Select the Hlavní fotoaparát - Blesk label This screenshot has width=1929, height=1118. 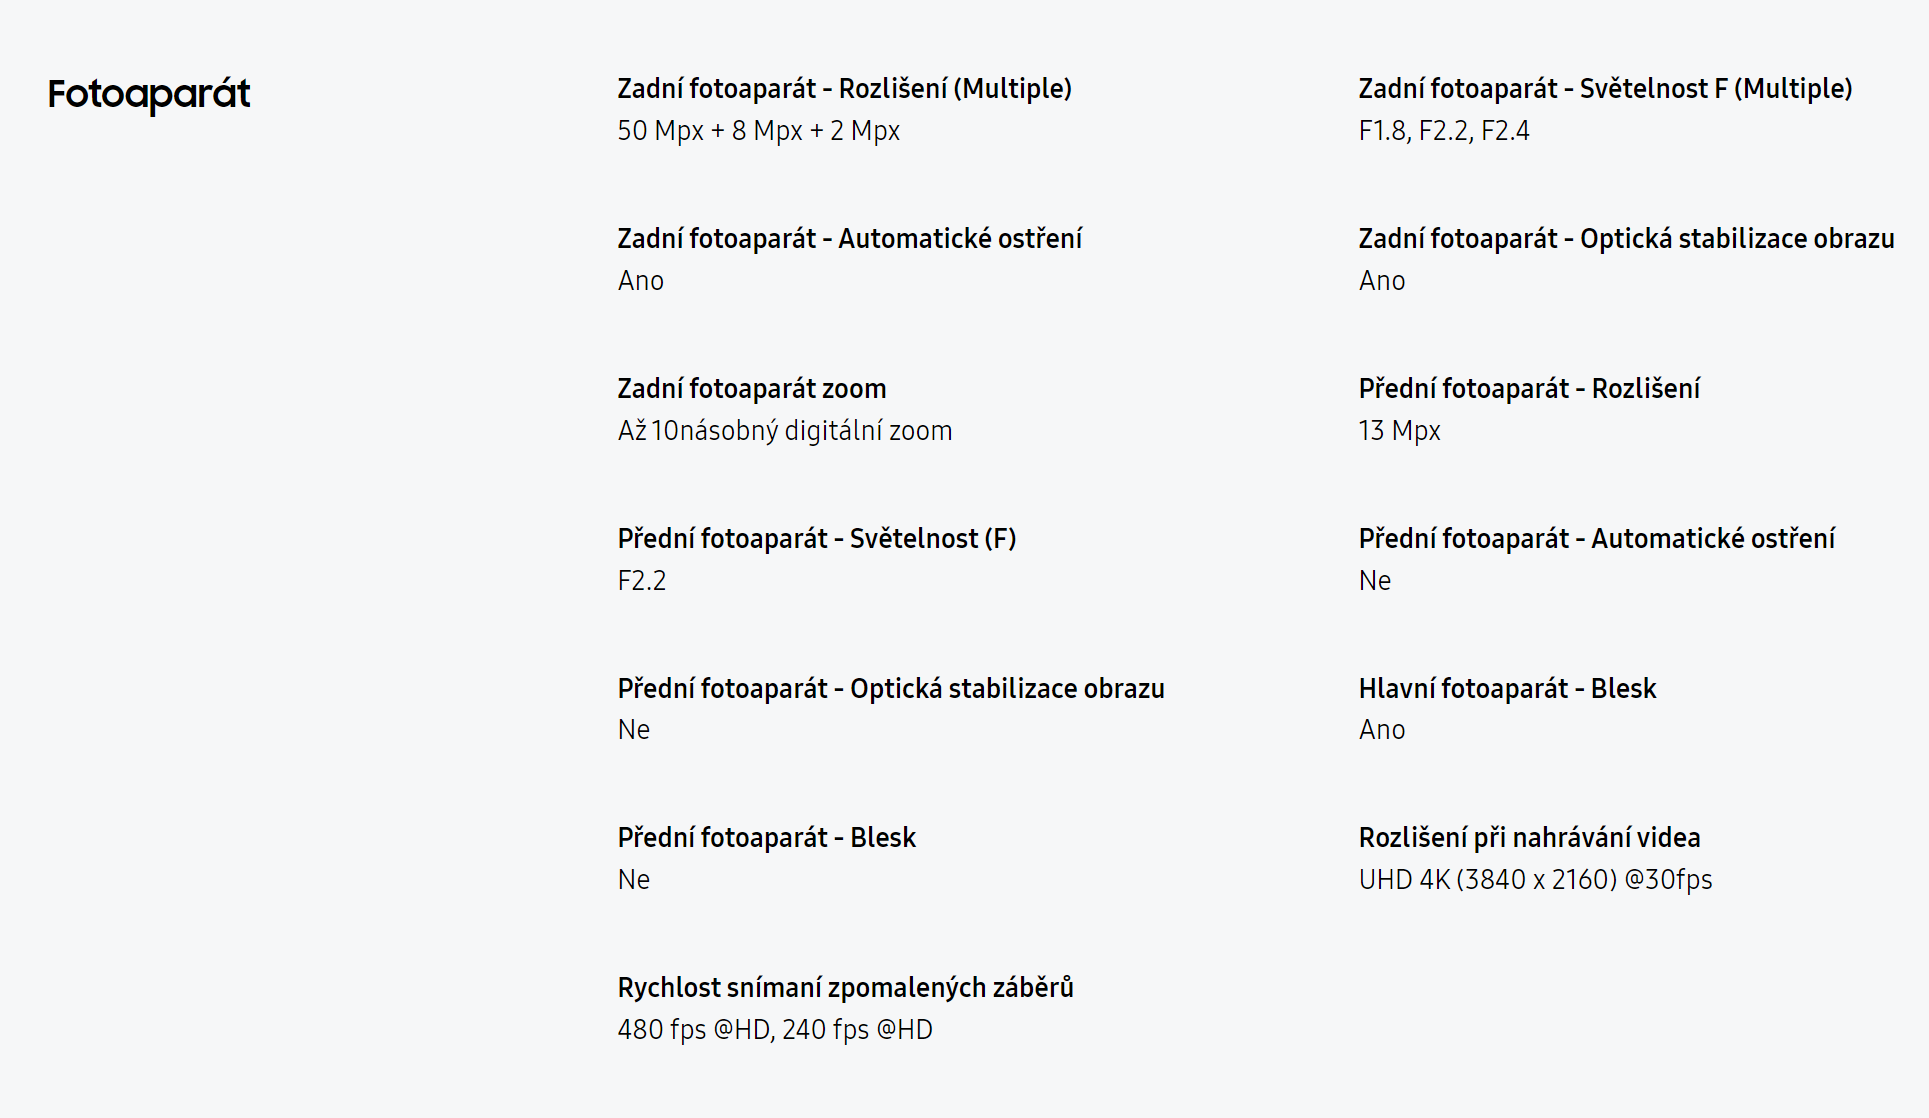click(1507, 689)
